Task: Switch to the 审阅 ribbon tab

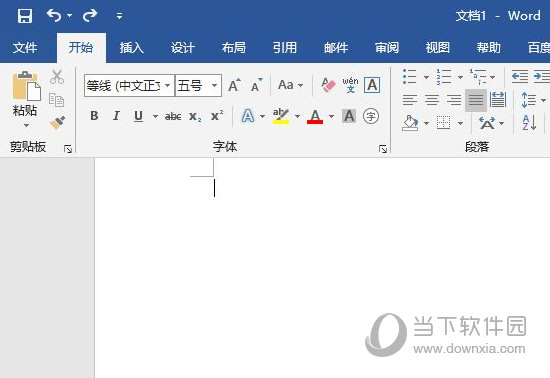Action: 387,47
